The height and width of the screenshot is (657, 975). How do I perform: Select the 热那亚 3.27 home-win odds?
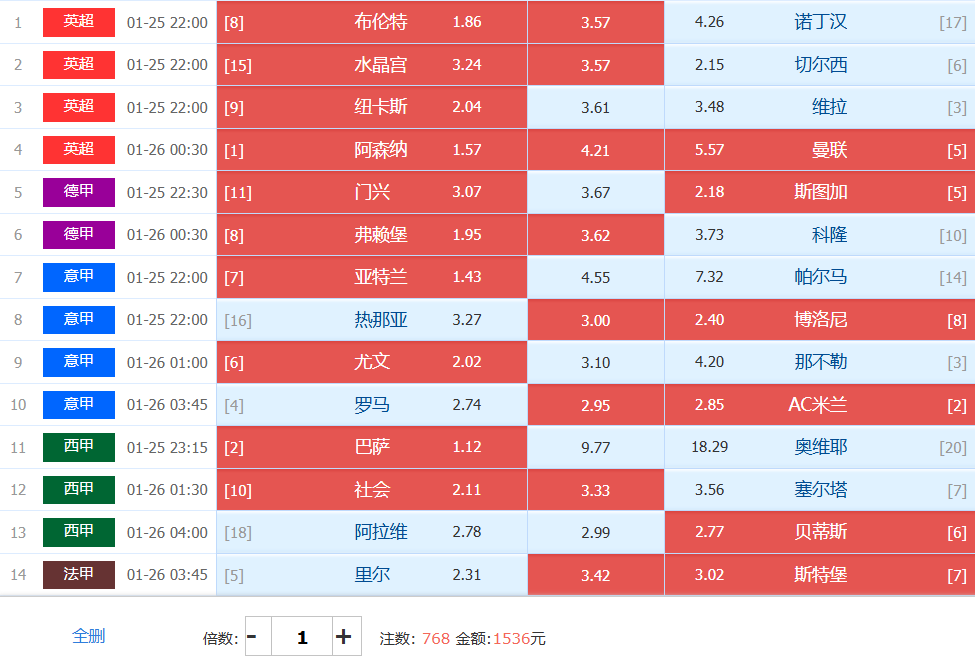(x=371, y=320)
